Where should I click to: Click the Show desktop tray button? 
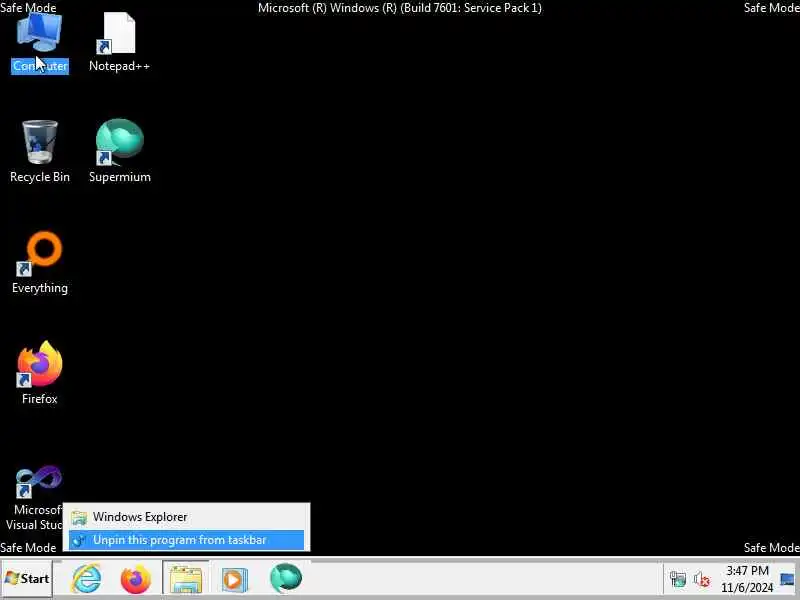788,579
